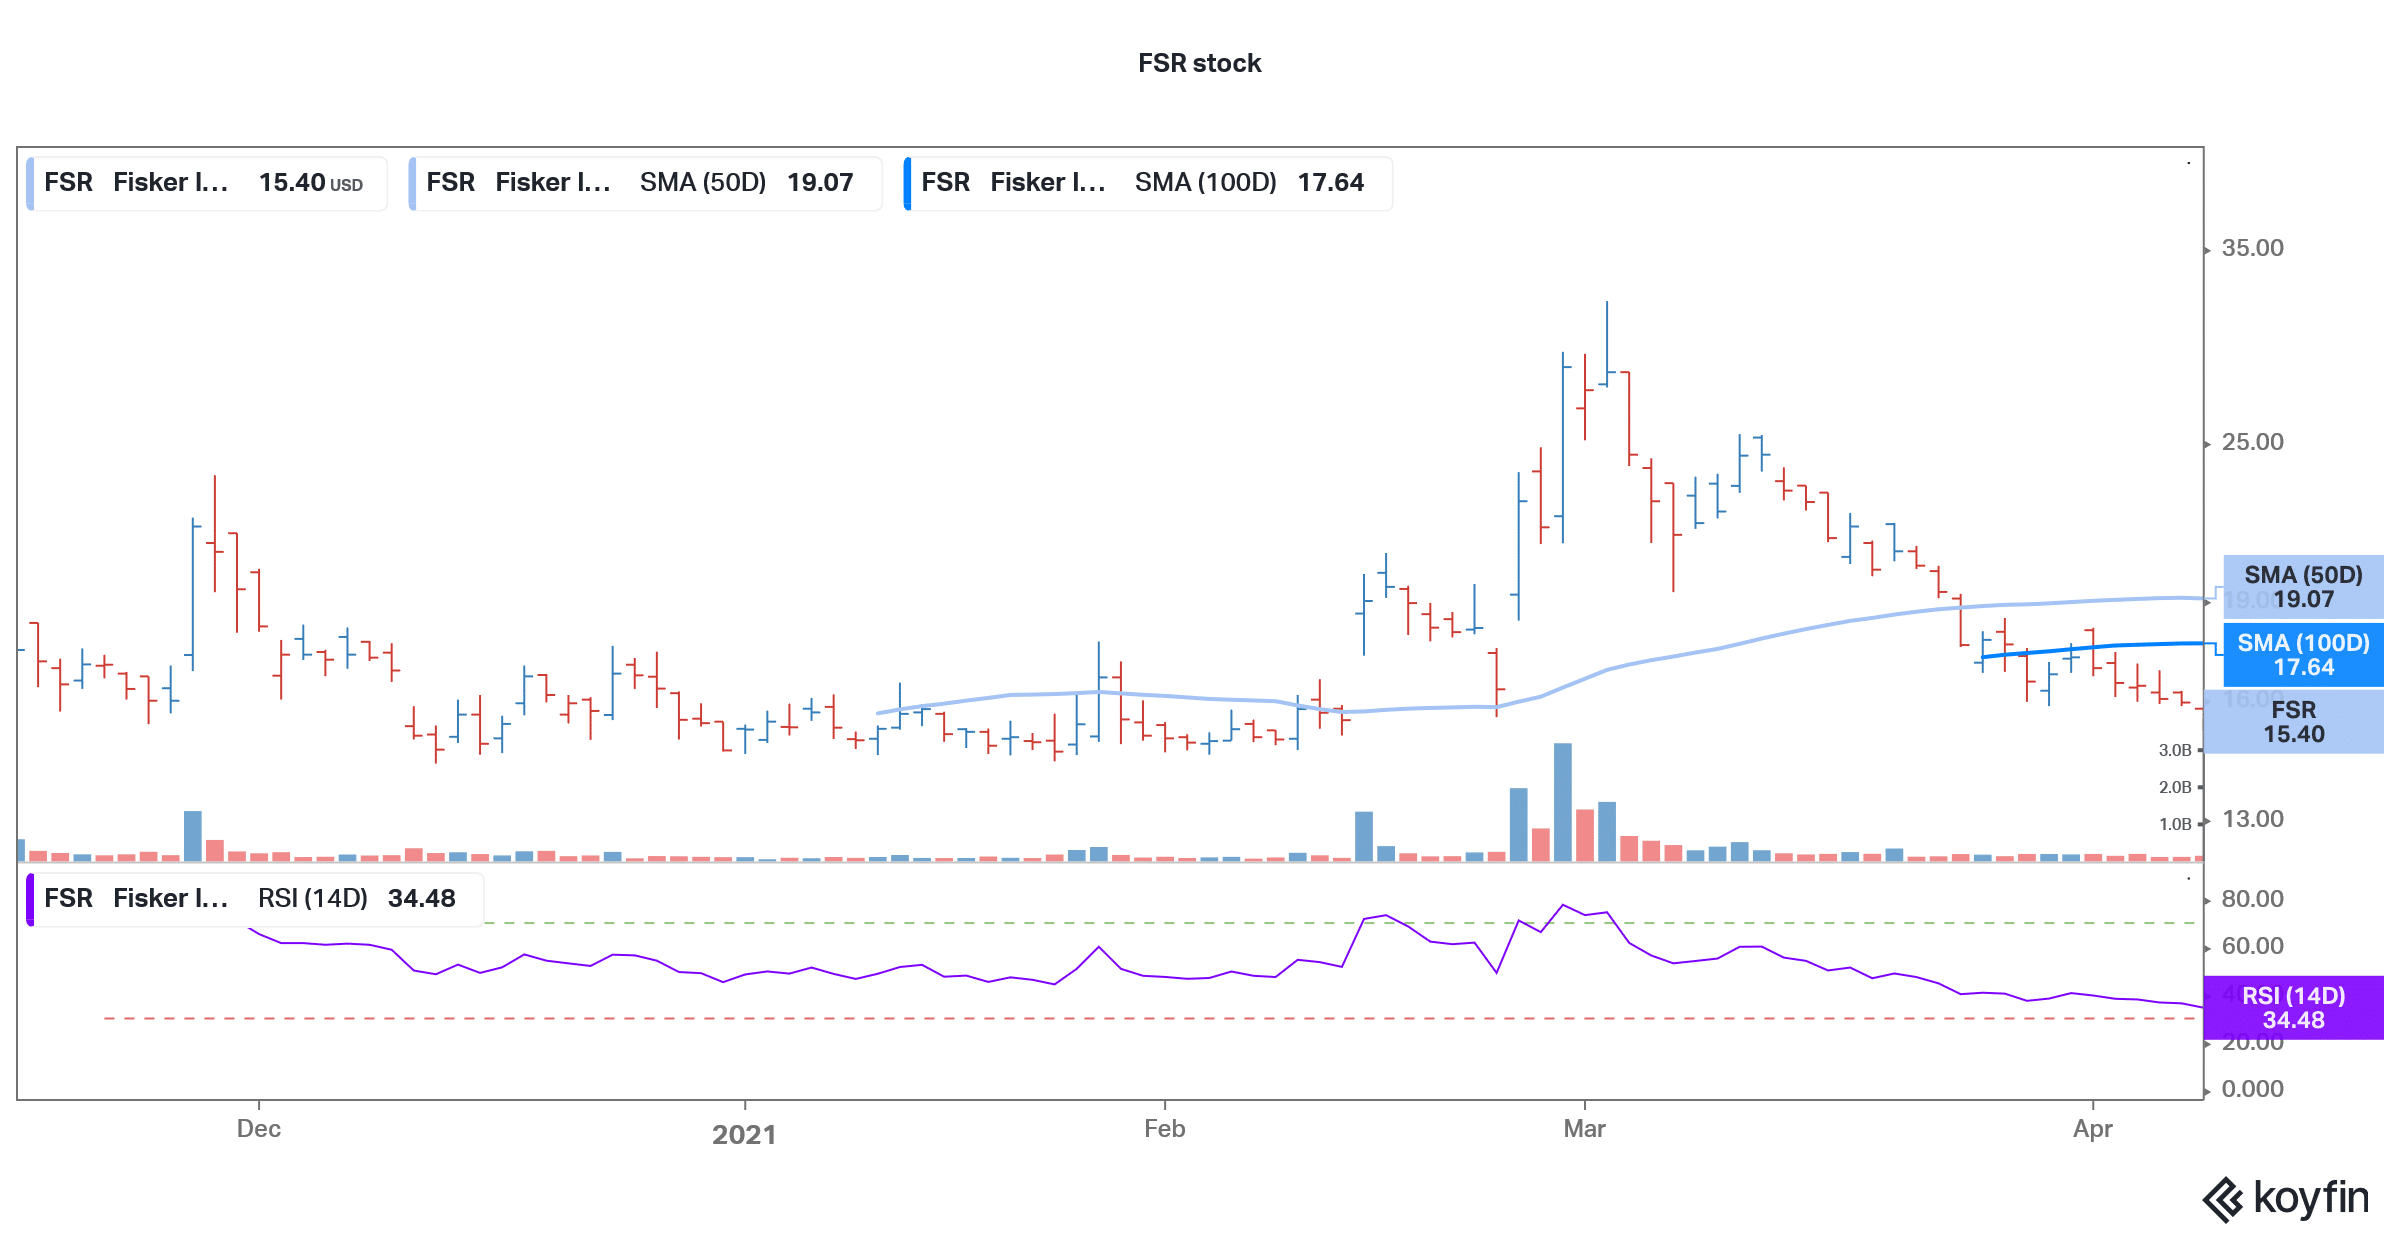Click the bright blue SMA (100D) legend color bar
Viewport: 2400px width, 1240px height.
[908, 183]
